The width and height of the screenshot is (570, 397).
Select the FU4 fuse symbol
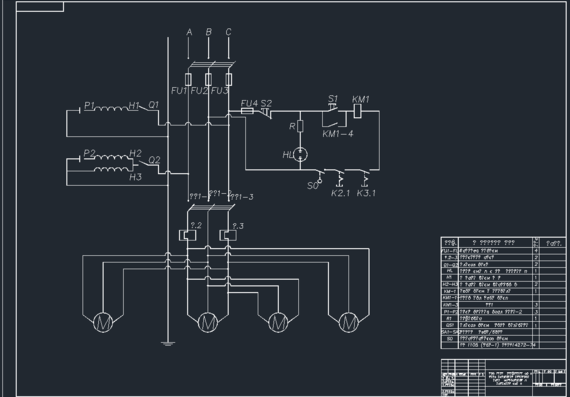248,111
